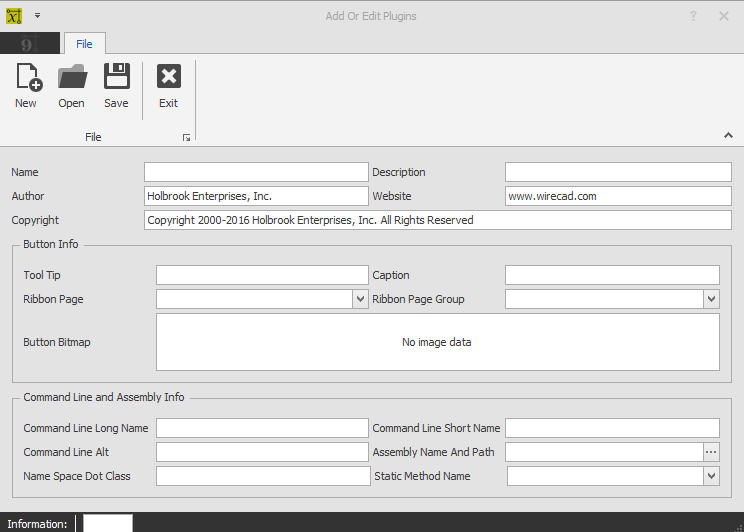Switch to the File ribbon tab
744x532 pixels.
point(84,43)
